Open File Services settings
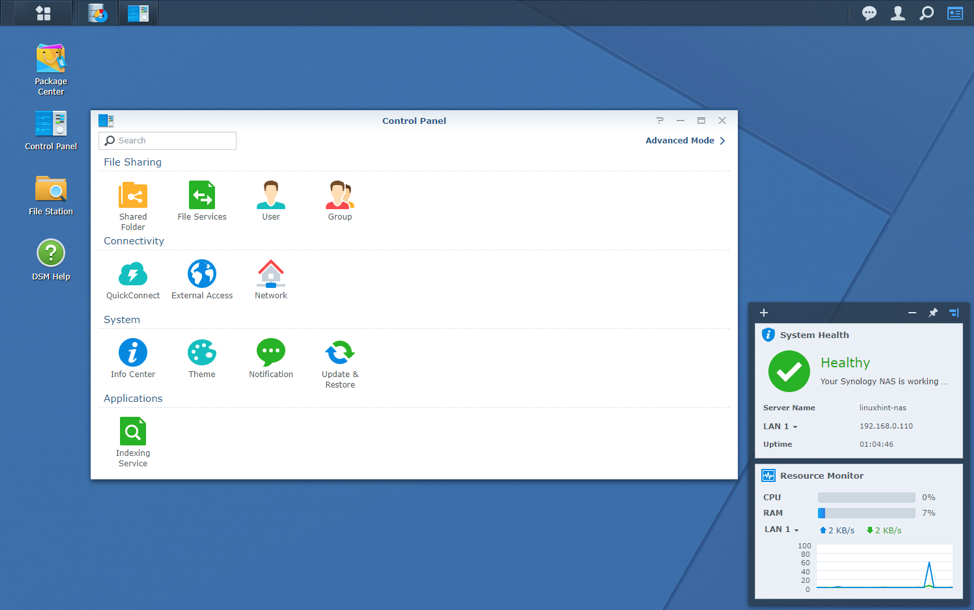 [202, 200]
